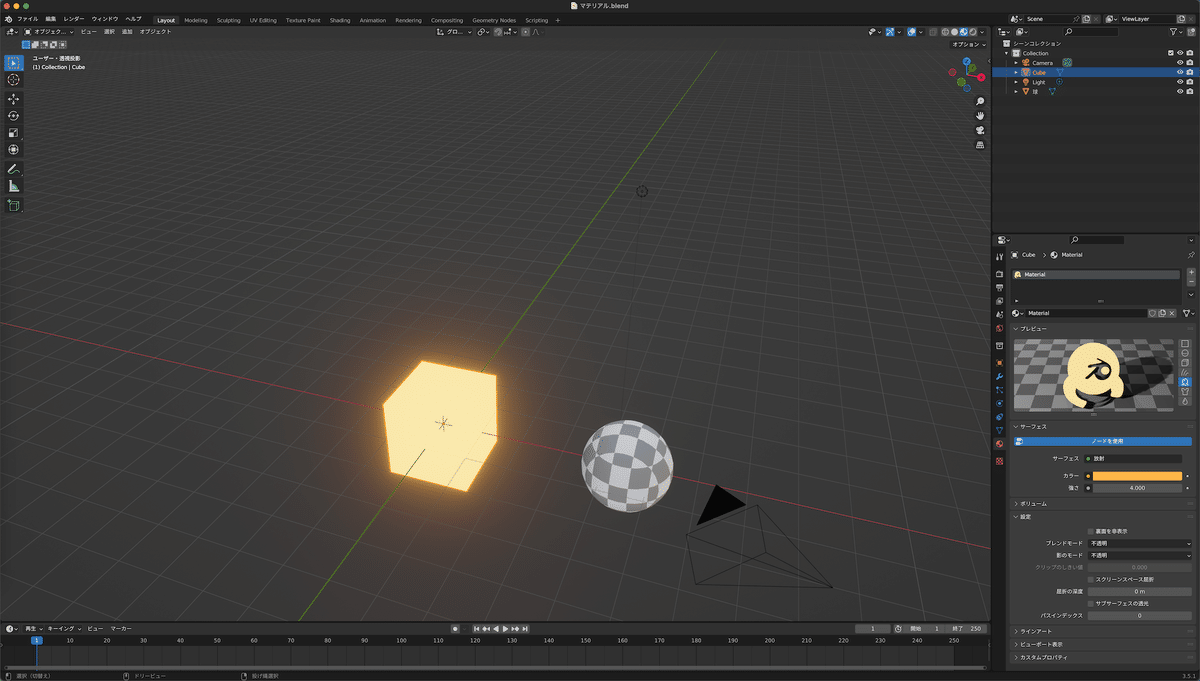Enable the 裏面を非表示 checkbox

pyautogui.click(x=1090, y=531)
